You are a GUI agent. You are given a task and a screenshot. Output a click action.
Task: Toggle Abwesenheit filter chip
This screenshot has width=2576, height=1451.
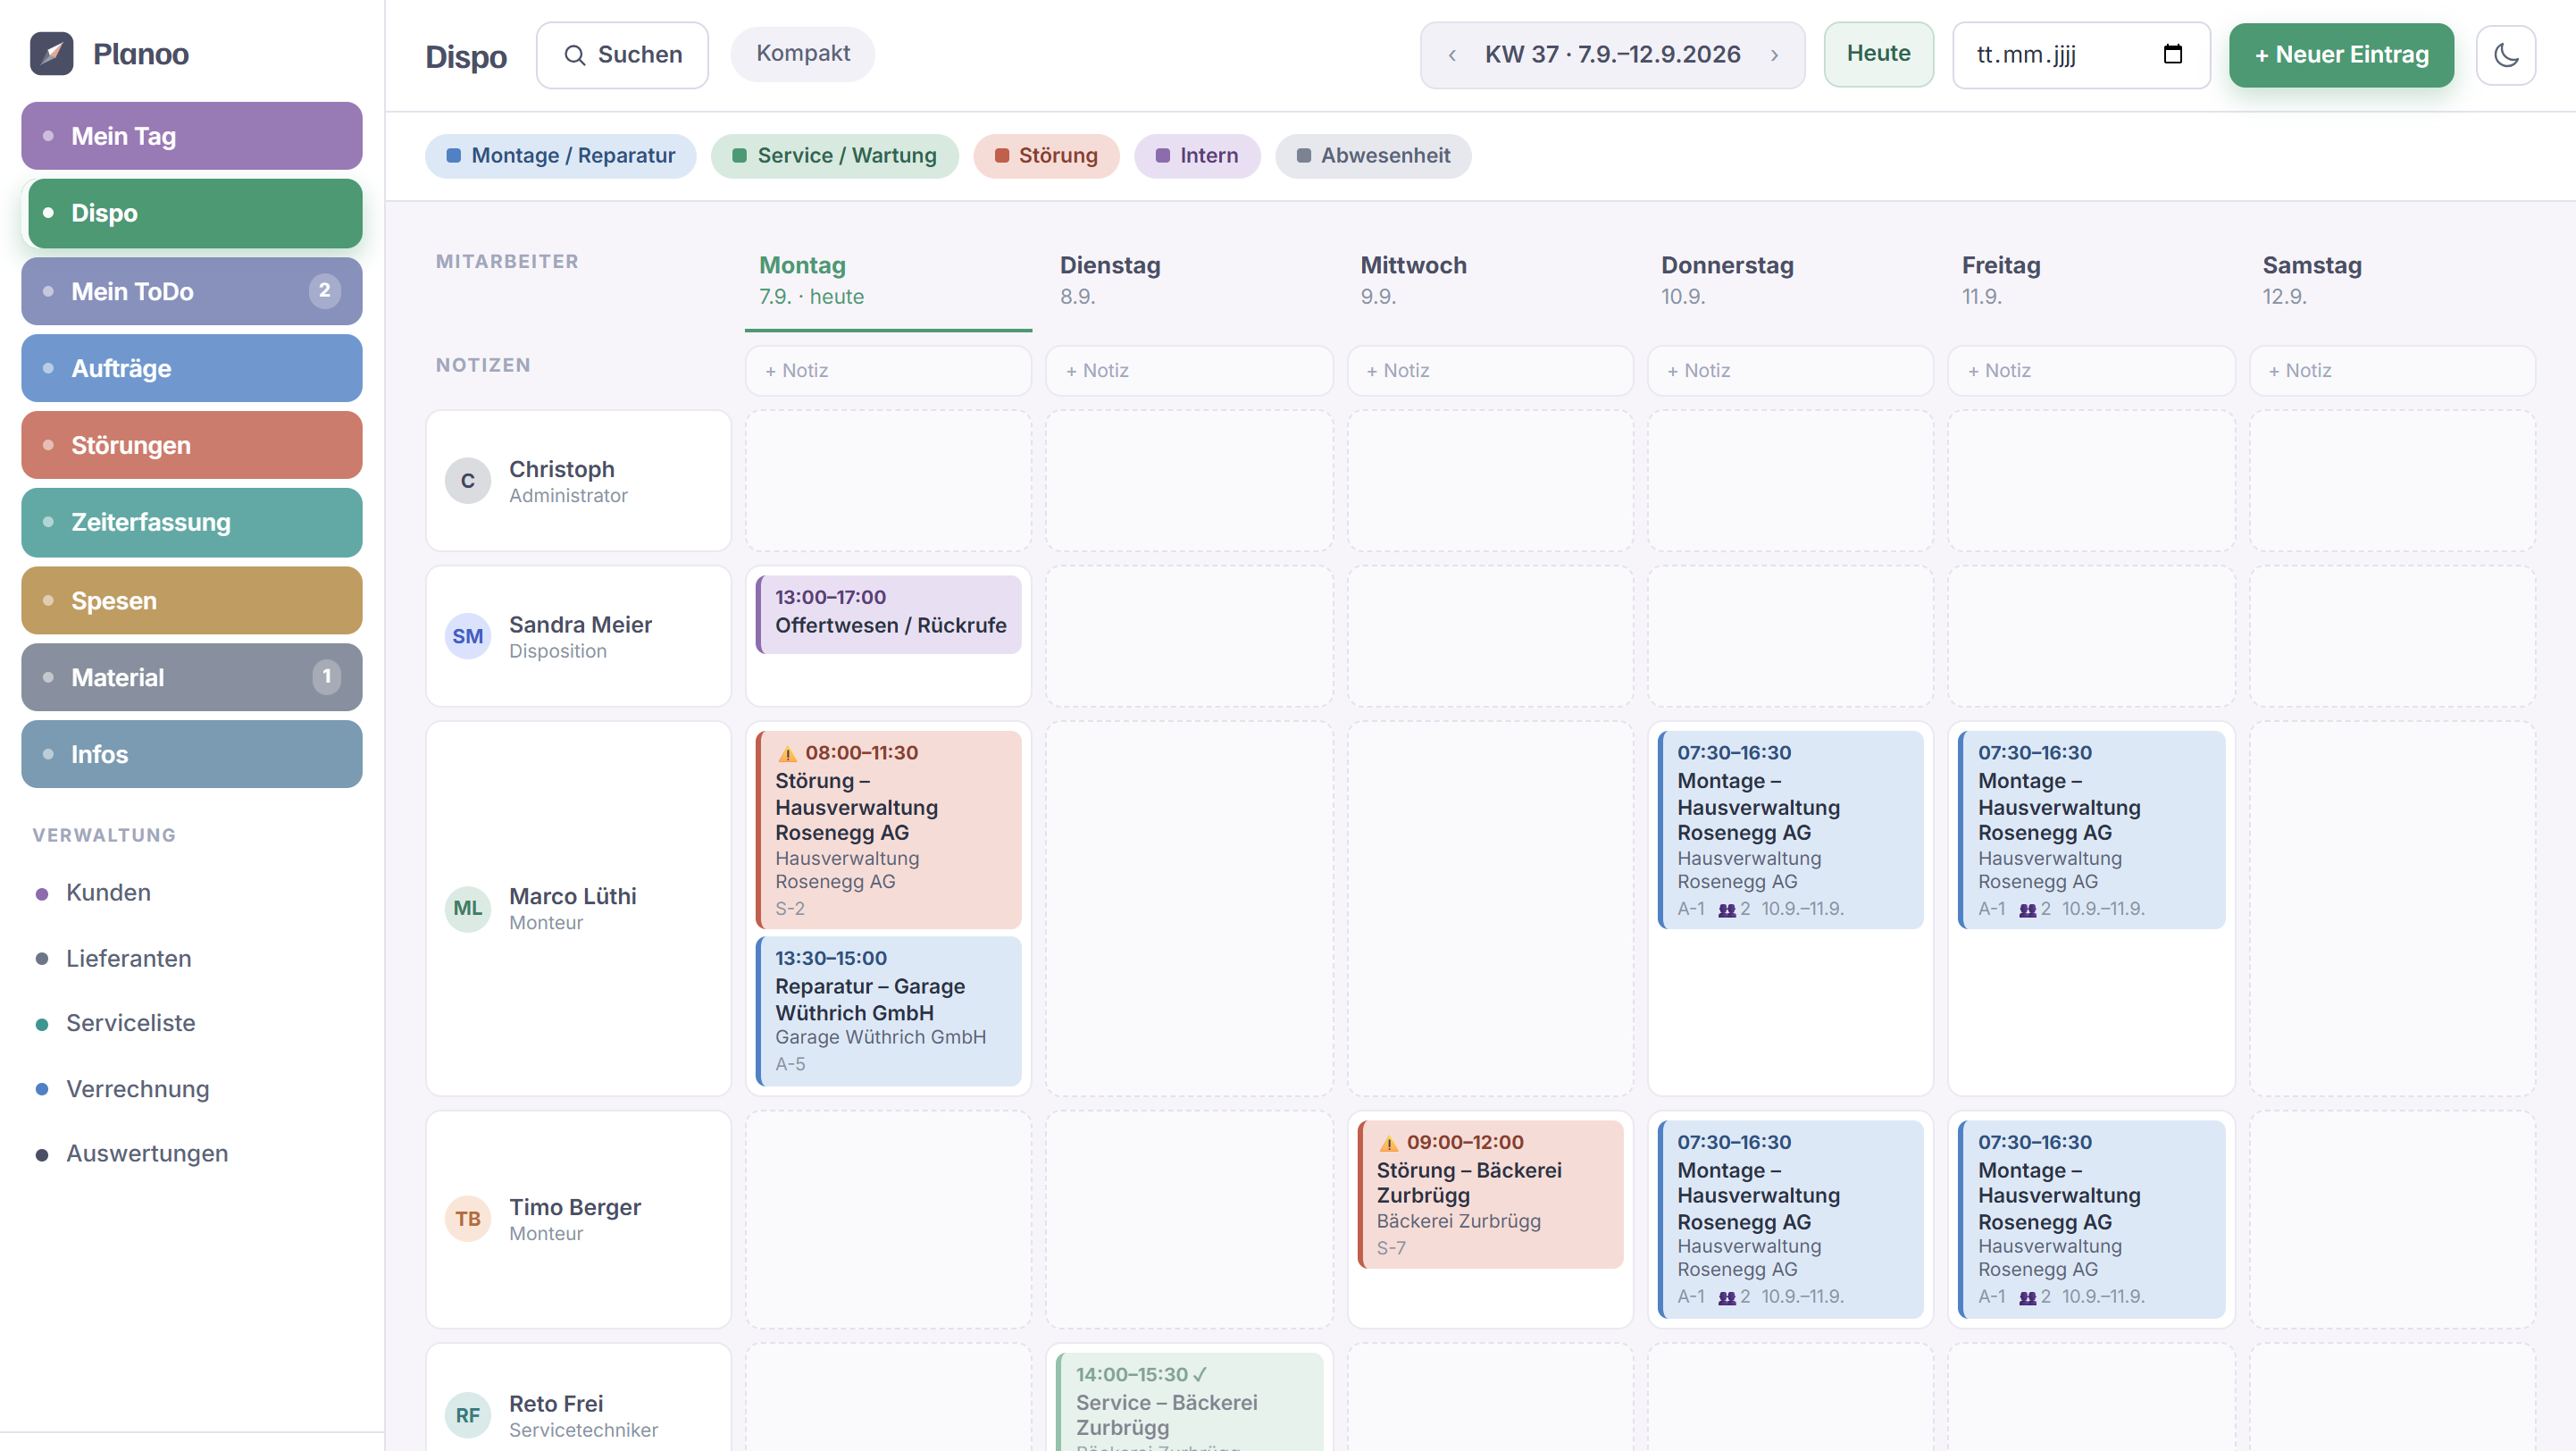1372,156
